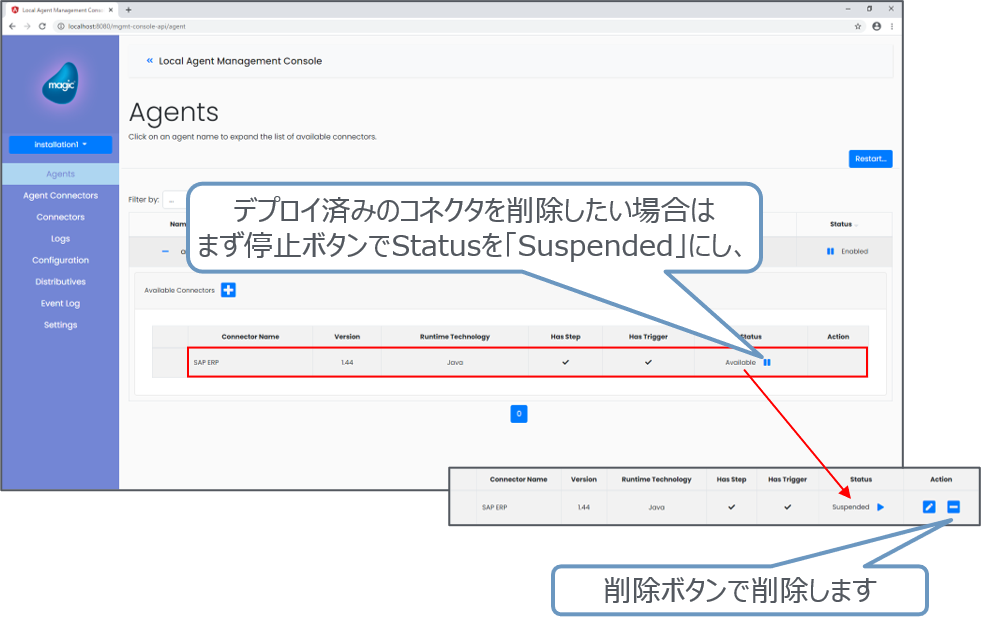Click the sidebar collapse double-chevron icon
Image resolution: width=981 pixels, height=625 pixels.
point(150,61)
